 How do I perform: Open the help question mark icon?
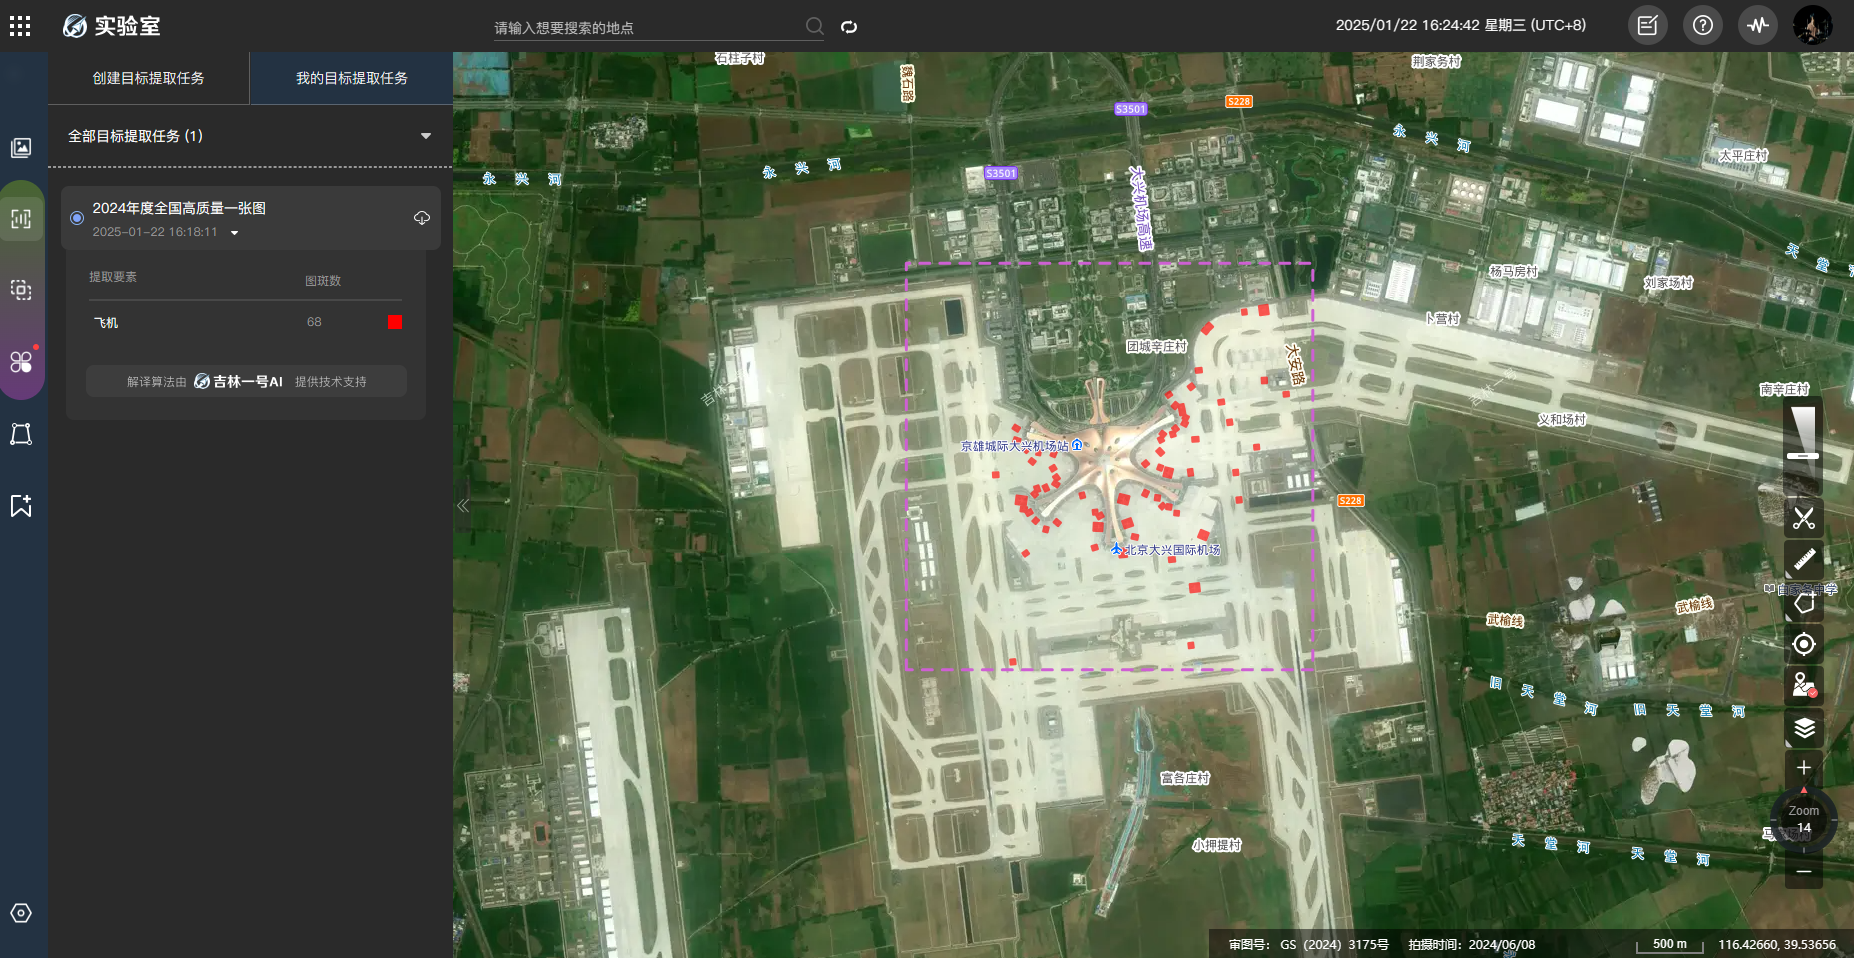(1702, 26)
